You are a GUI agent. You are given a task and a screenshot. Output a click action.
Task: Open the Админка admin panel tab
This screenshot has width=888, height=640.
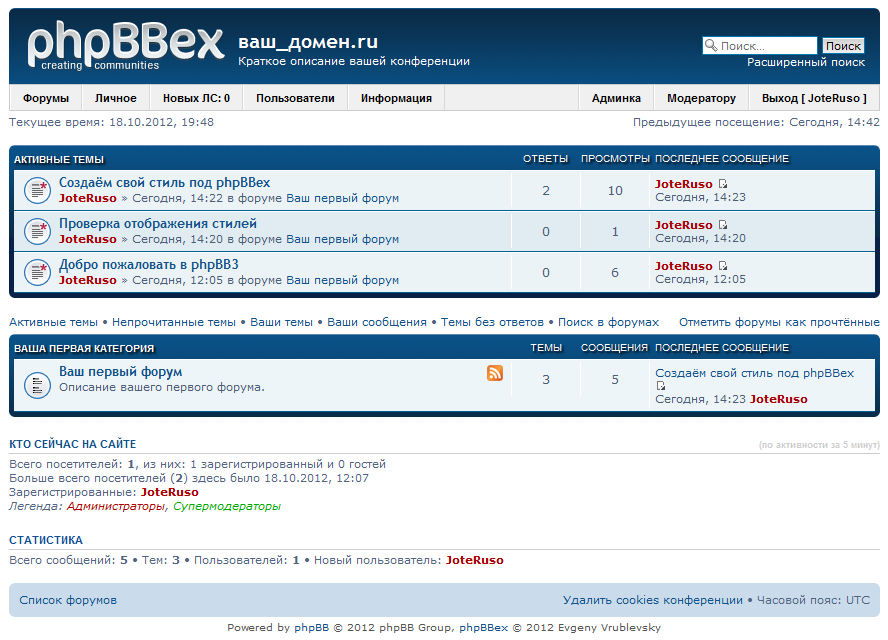[616, 98]
